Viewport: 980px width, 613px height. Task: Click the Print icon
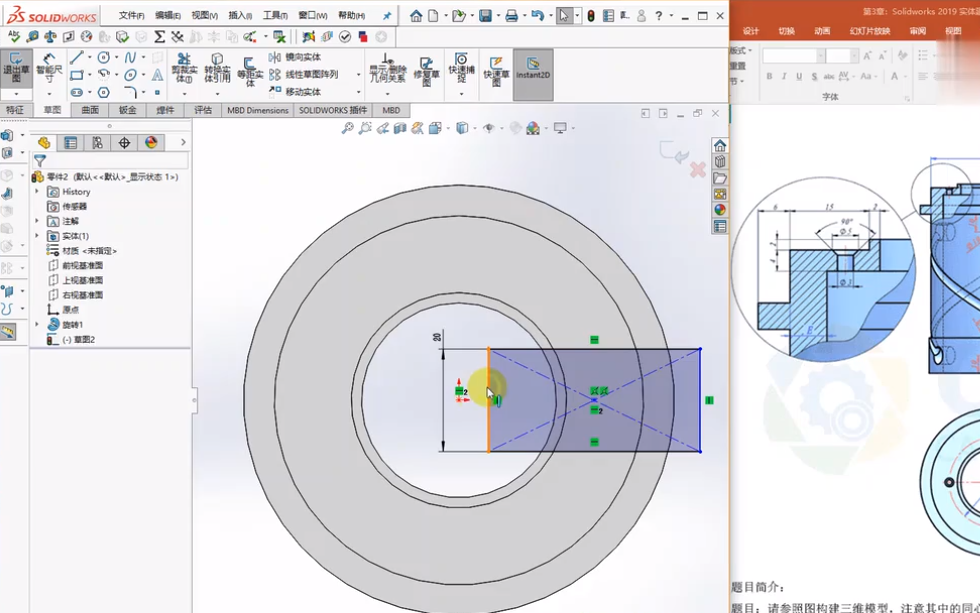point(511,16)
